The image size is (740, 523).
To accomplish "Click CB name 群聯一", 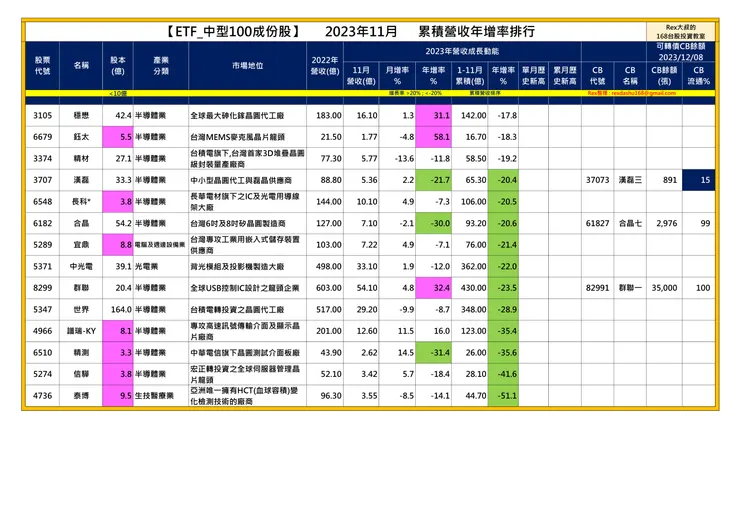I will 630,287.
